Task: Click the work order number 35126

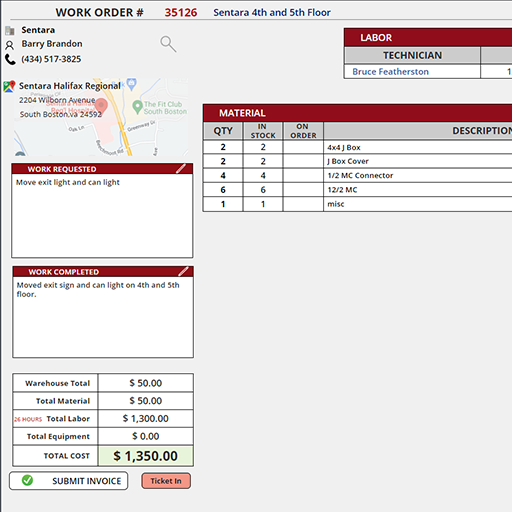Action: tap(181, 13)
